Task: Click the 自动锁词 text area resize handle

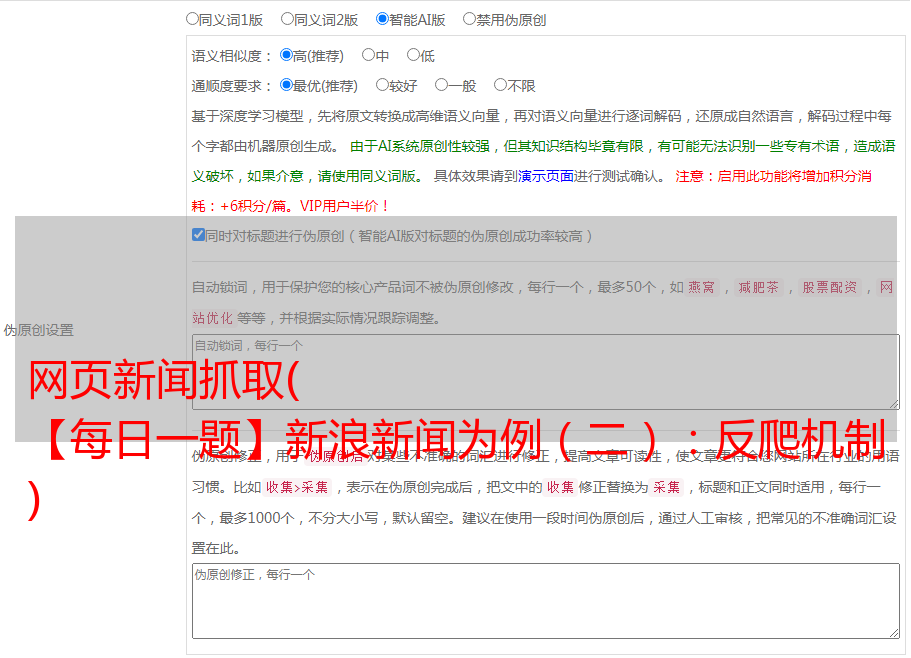Action: click(893, 403)
